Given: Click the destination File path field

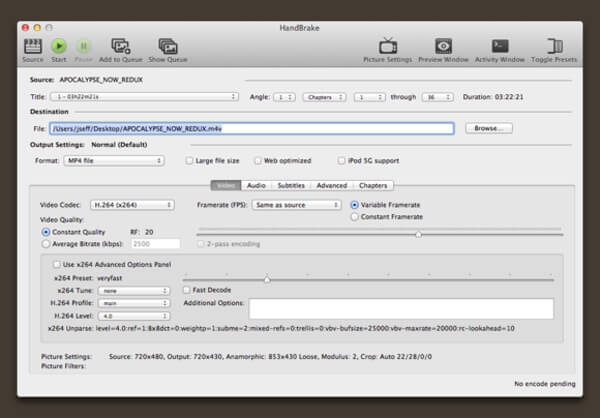Looking at the screenshot, I should [x=250, y=128].
